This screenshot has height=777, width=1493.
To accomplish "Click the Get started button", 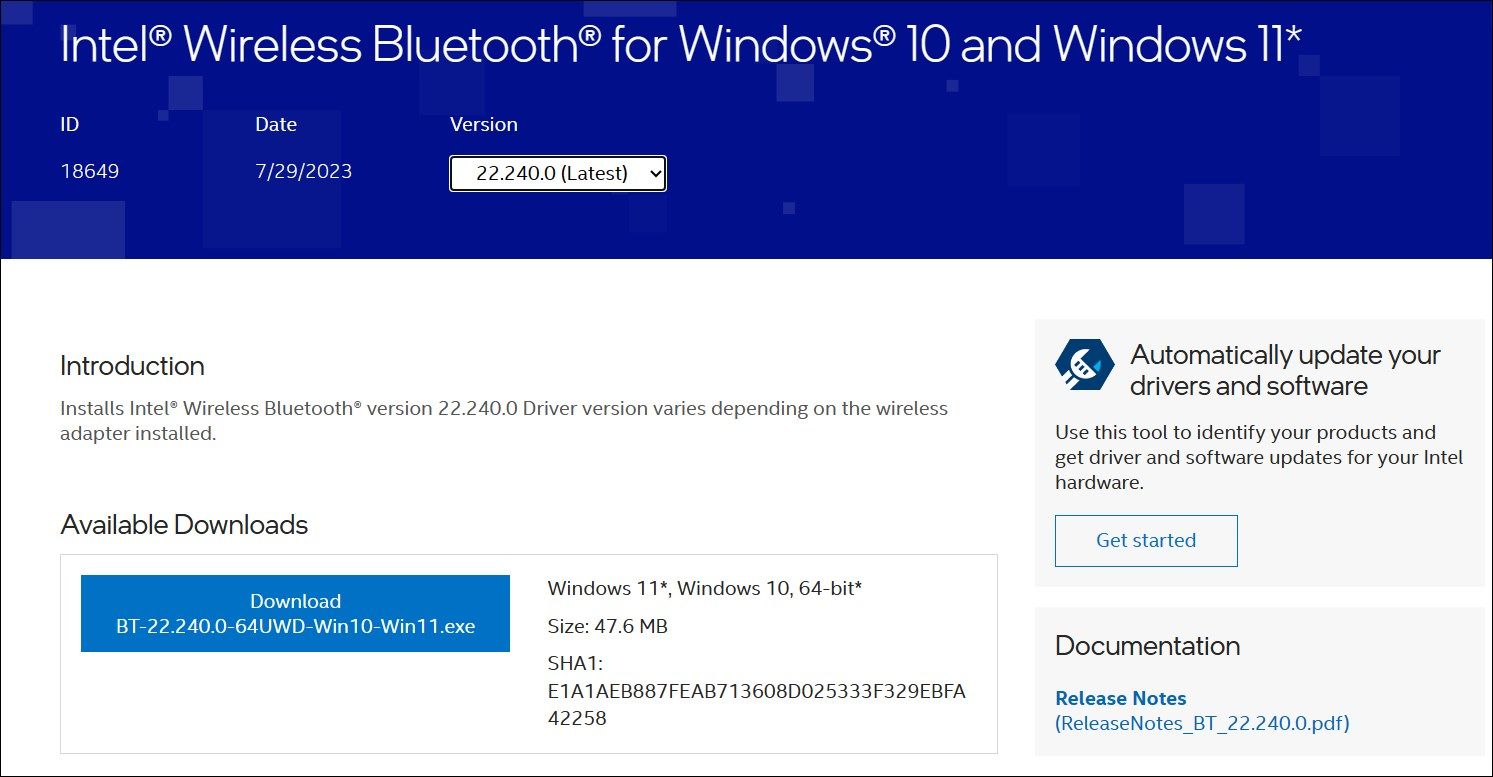I will pos(1145,540).
